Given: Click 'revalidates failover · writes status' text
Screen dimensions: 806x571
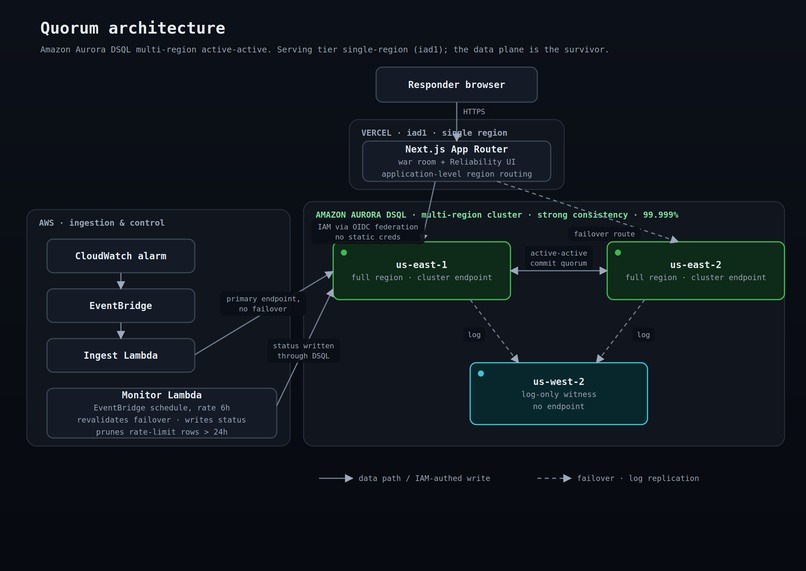Looking at the screenshot, I should 161,420.
